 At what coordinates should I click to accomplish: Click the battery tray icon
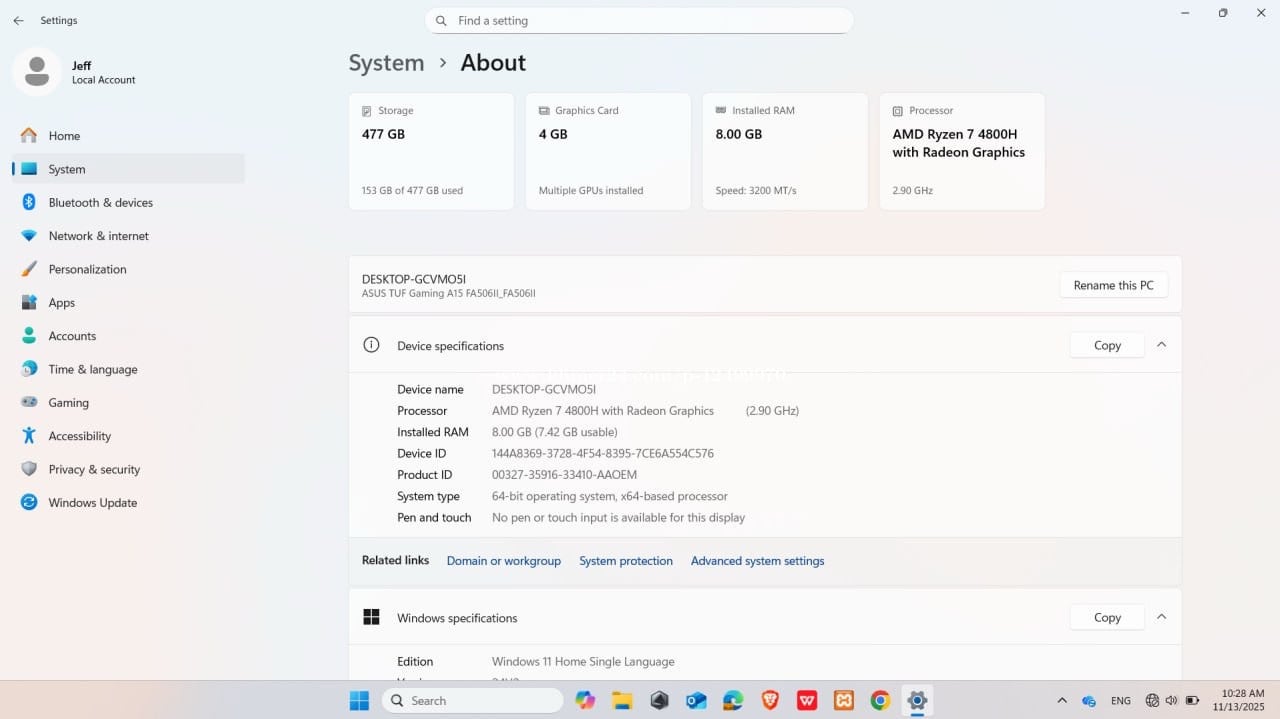(1191, 701)
